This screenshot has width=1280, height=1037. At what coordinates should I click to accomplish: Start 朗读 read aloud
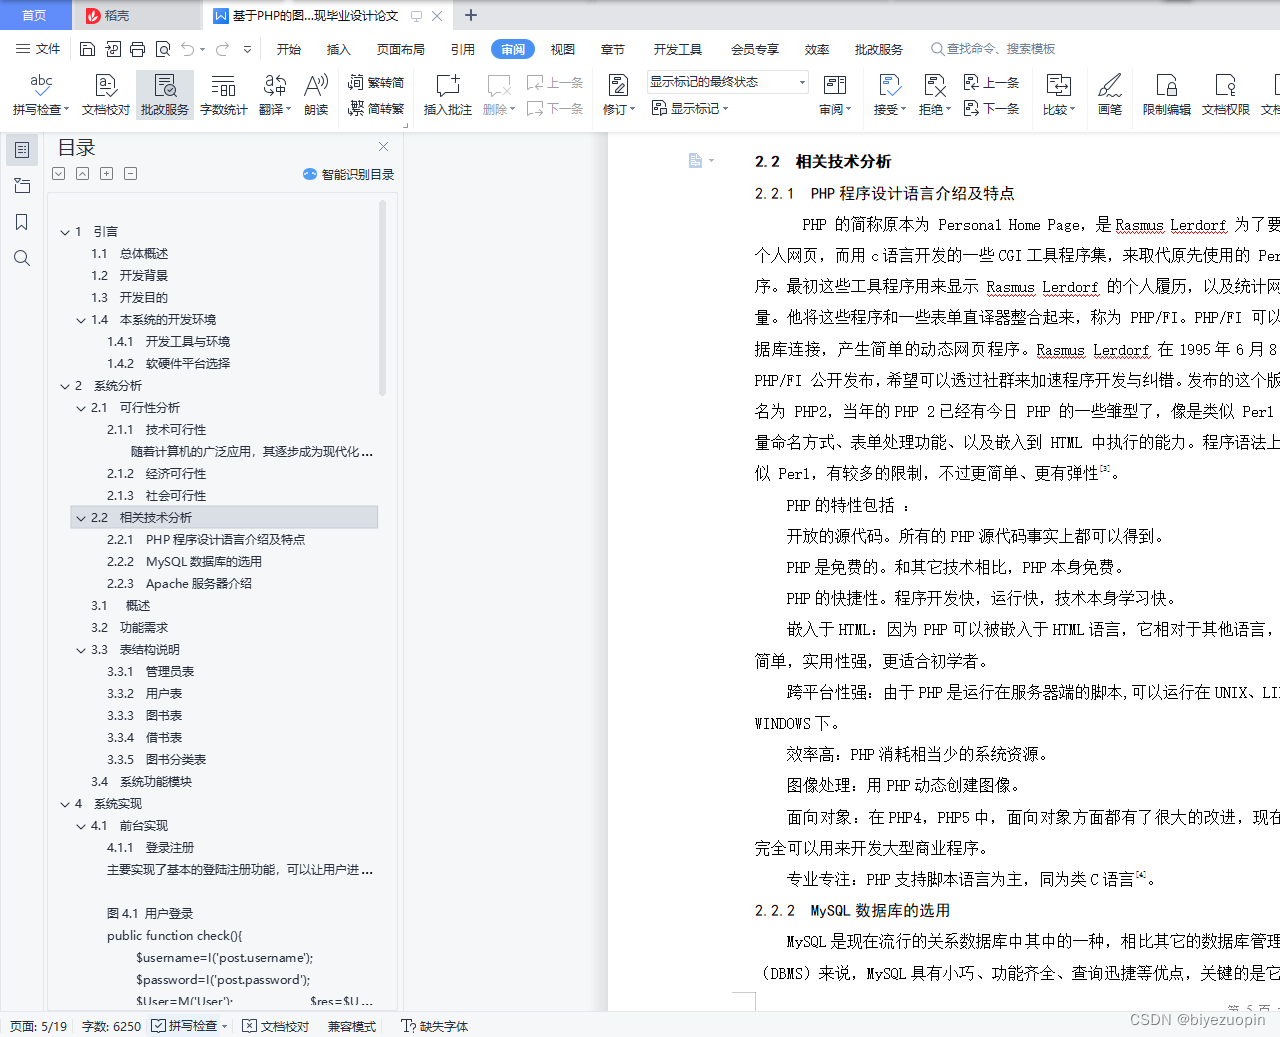click(316, 95)
